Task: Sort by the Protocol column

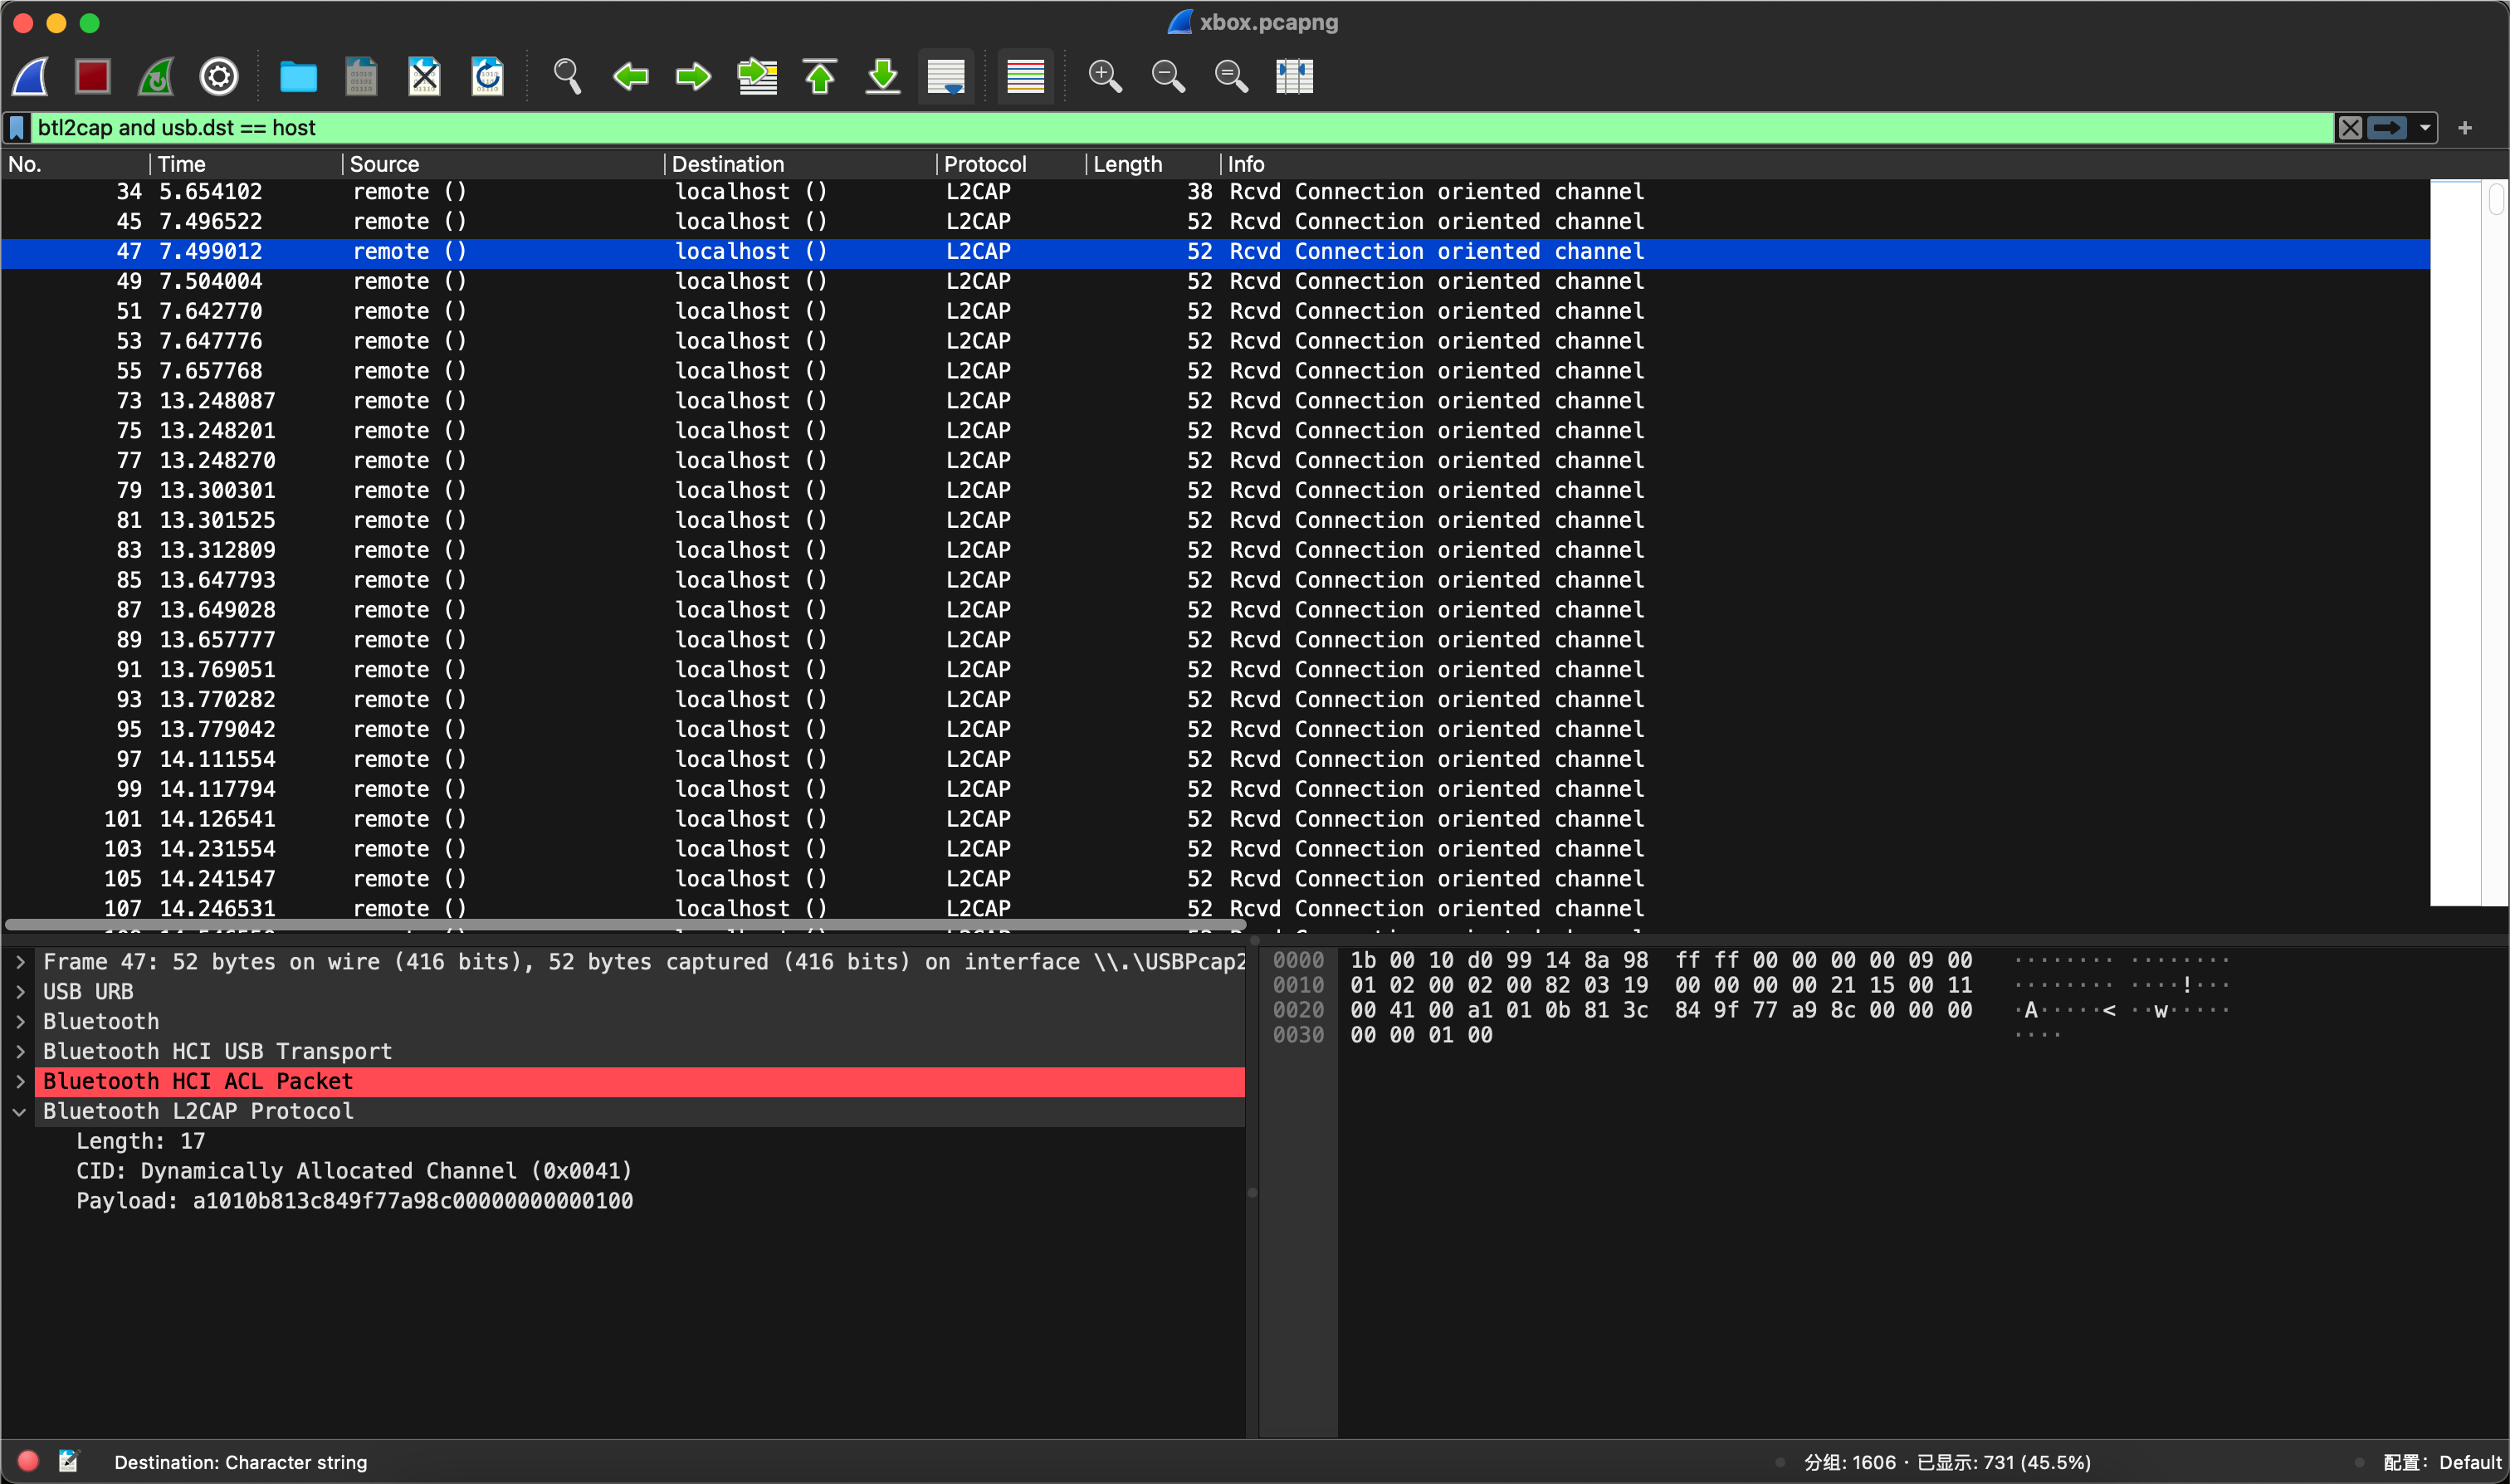Action: click(x=1011, y=164)
